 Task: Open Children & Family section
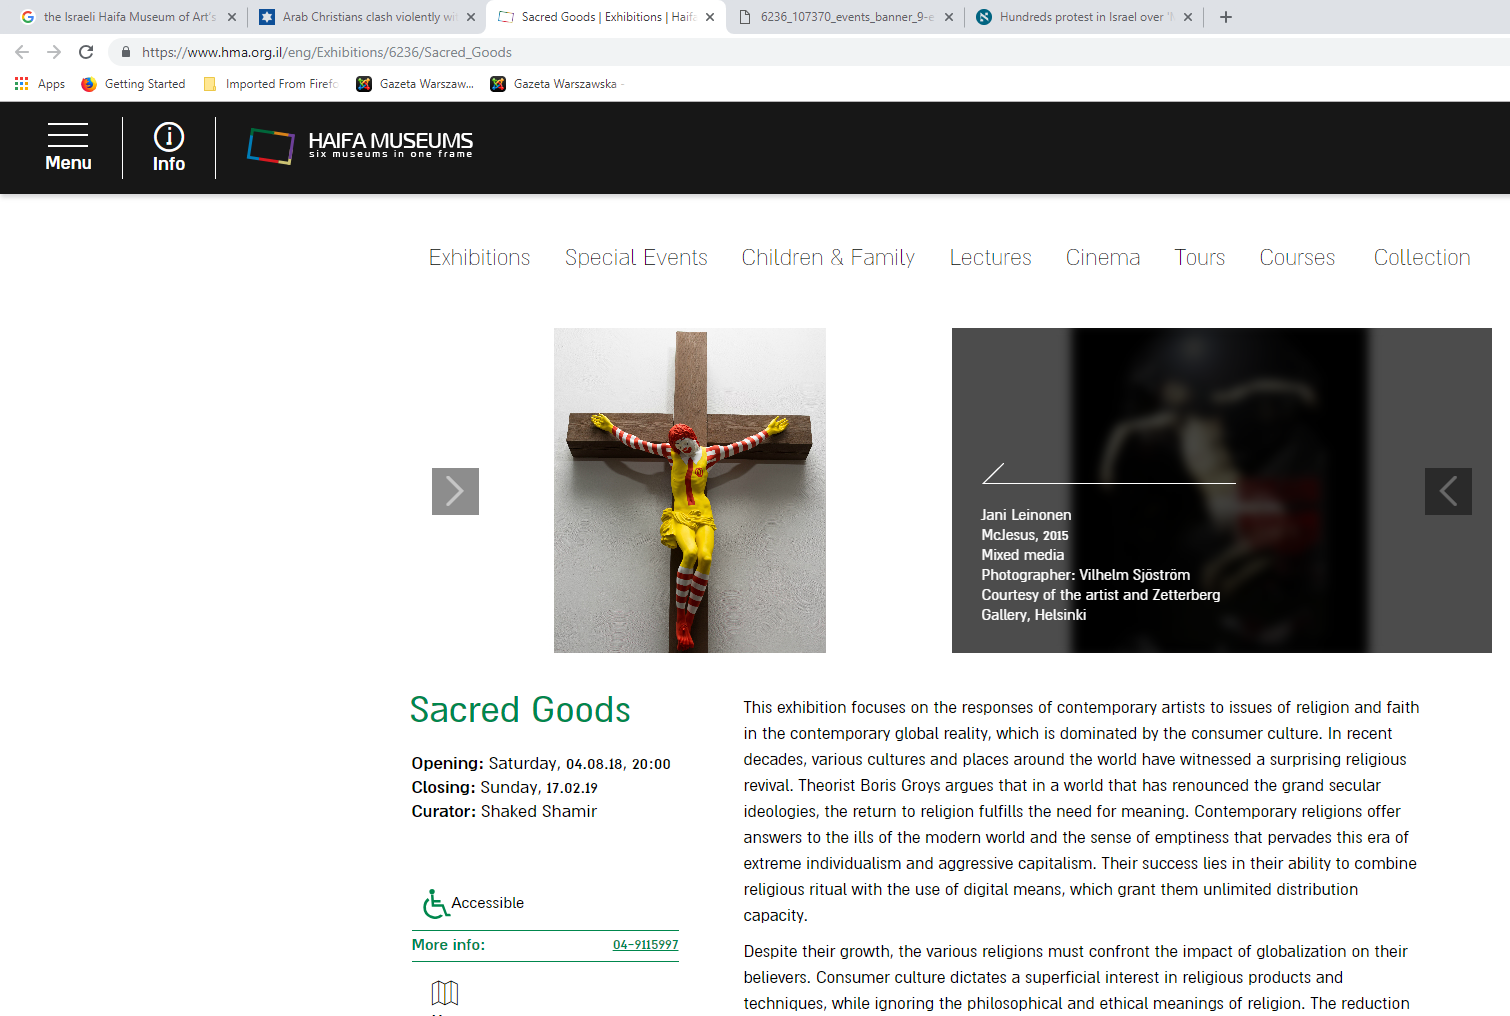(x=828, y=258)
